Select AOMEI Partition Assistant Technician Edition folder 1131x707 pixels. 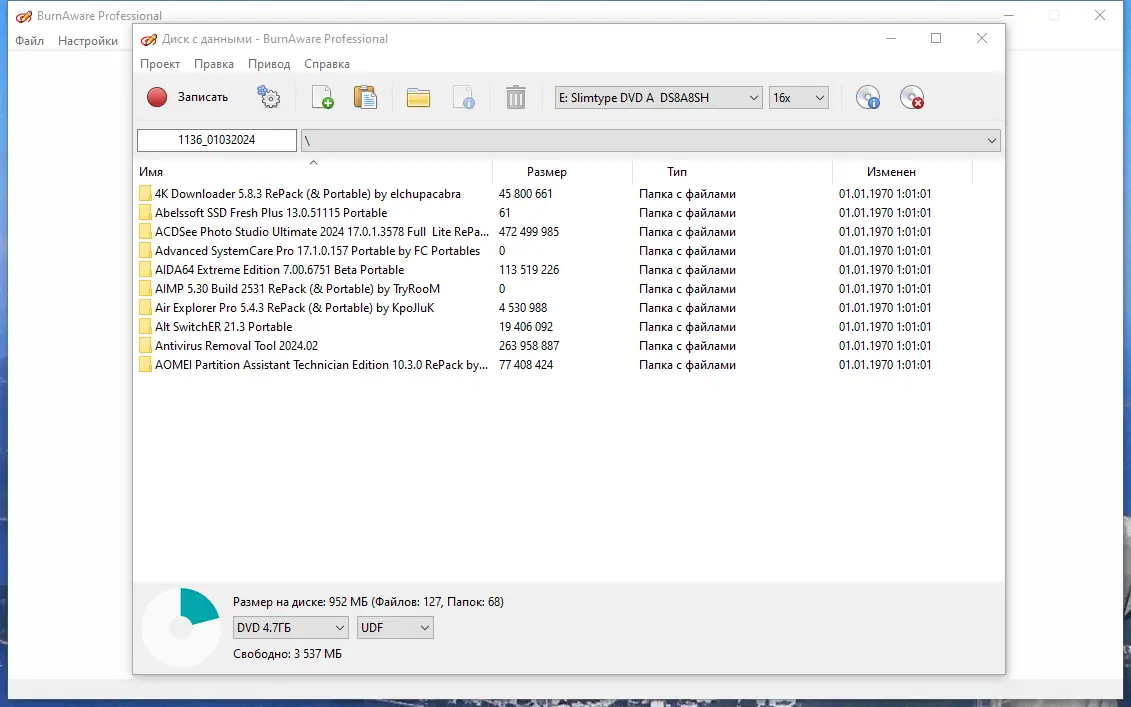point(321,364)
